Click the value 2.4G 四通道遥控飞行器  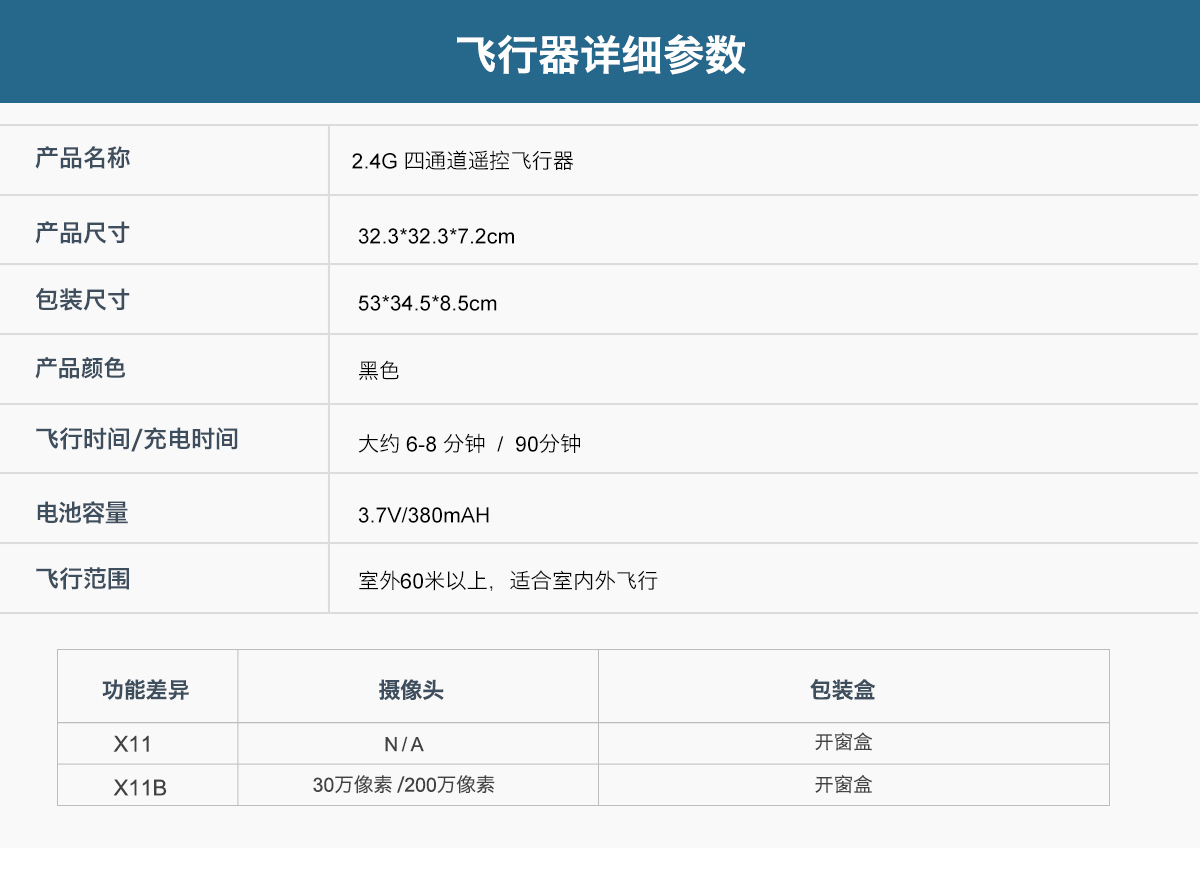point(462,161)
